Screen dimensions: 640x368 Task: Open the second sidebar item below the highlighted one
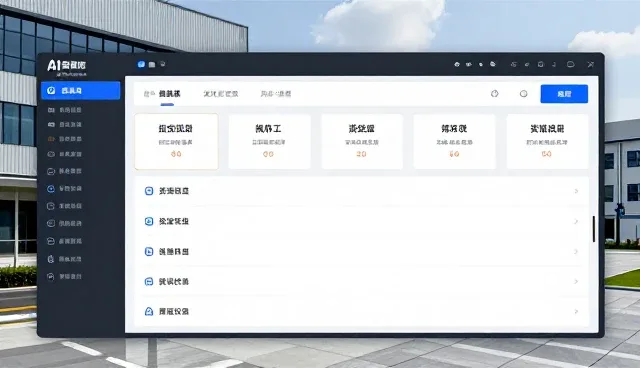[x=65, y=124]
